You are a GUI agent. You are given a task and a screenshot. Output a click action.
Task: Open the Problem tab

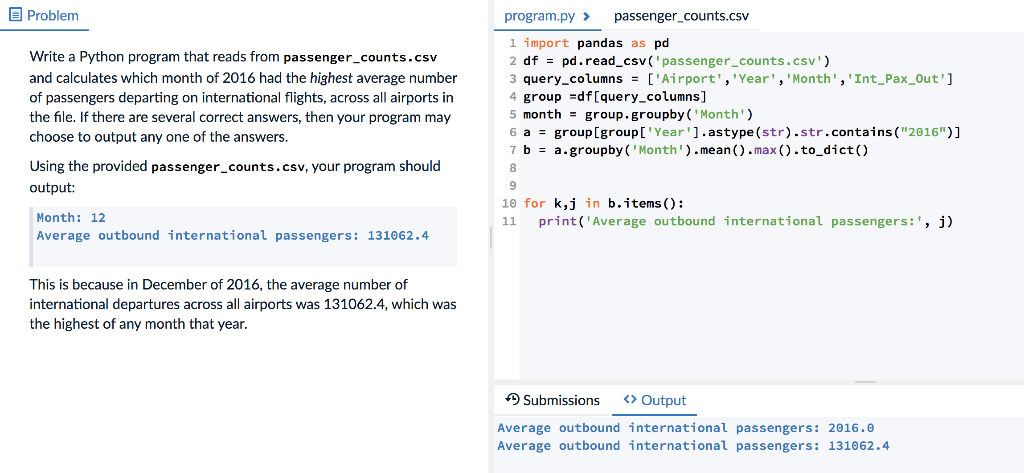pos(44,15)
